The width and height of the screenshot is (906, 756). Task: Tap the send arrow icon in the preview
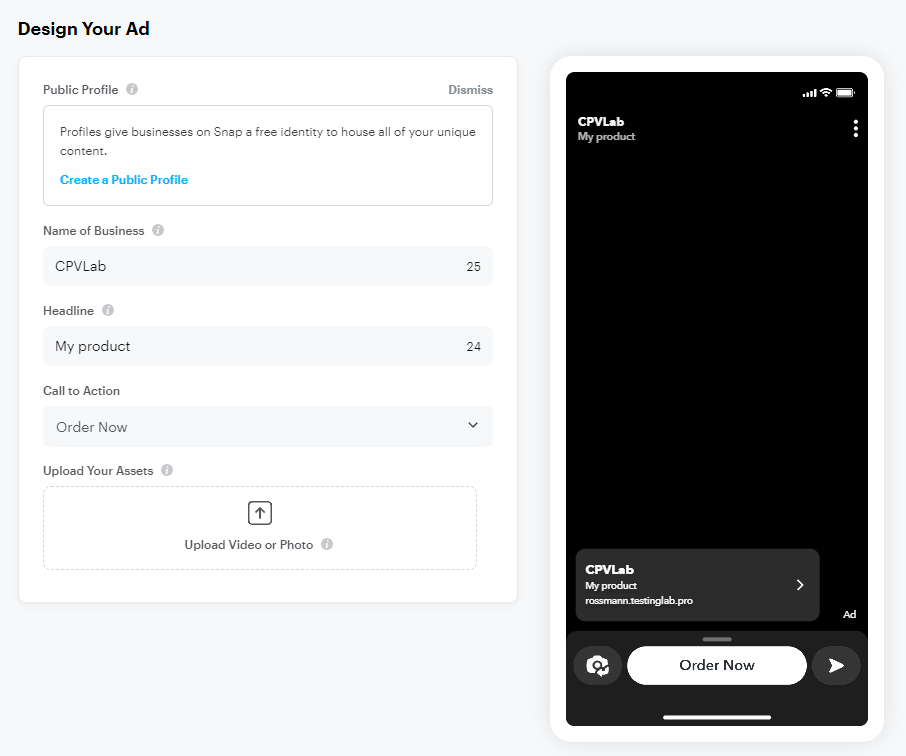click(x=836, y=666)
